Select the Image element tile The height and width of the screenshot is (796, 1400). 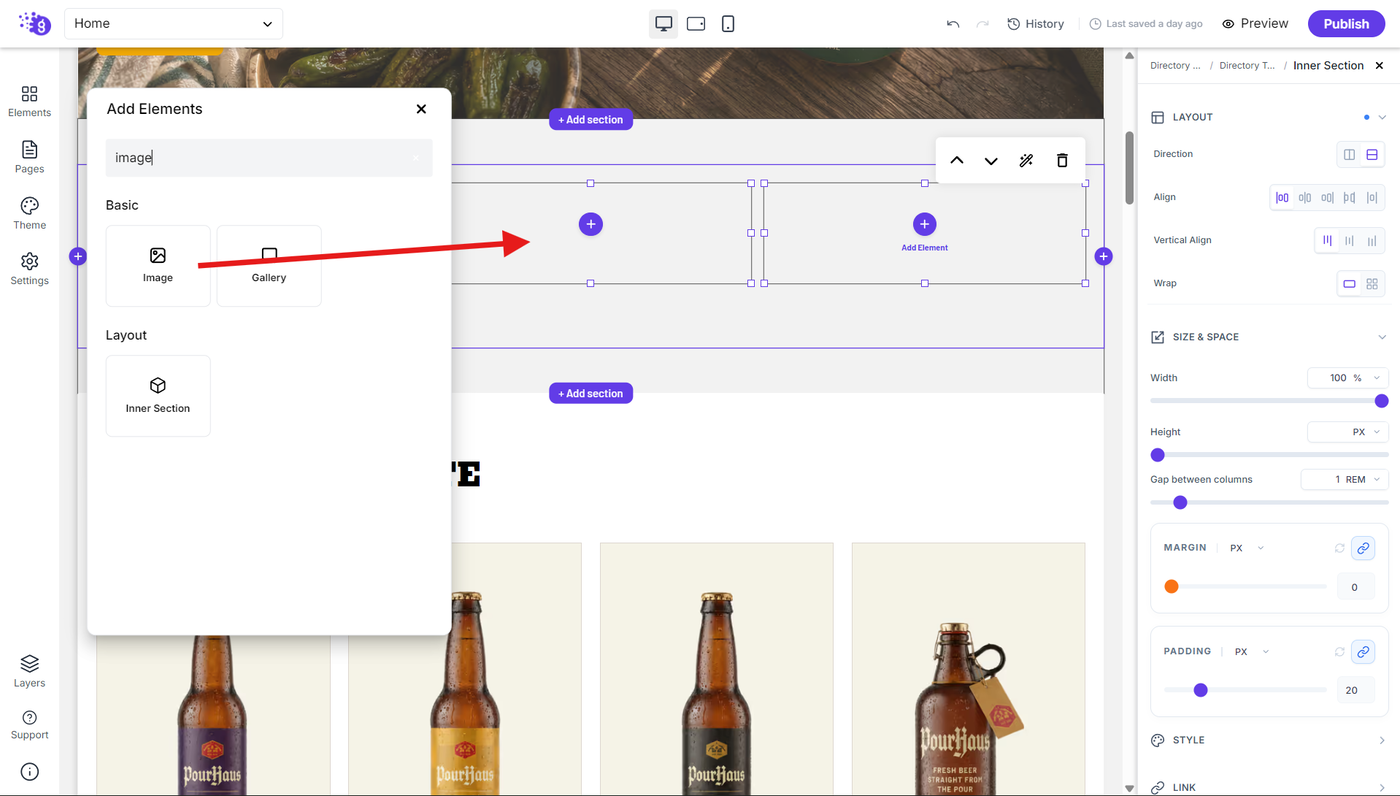pos(158,265)
